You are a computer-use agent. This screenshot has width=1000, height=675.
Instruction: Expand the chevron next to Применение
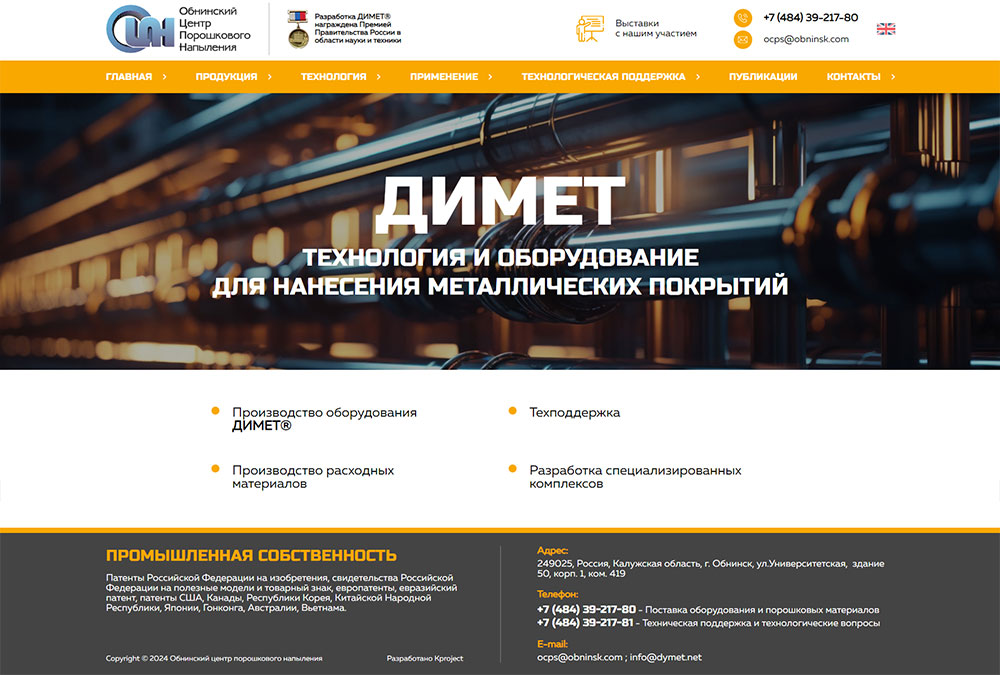click(490, 77)
